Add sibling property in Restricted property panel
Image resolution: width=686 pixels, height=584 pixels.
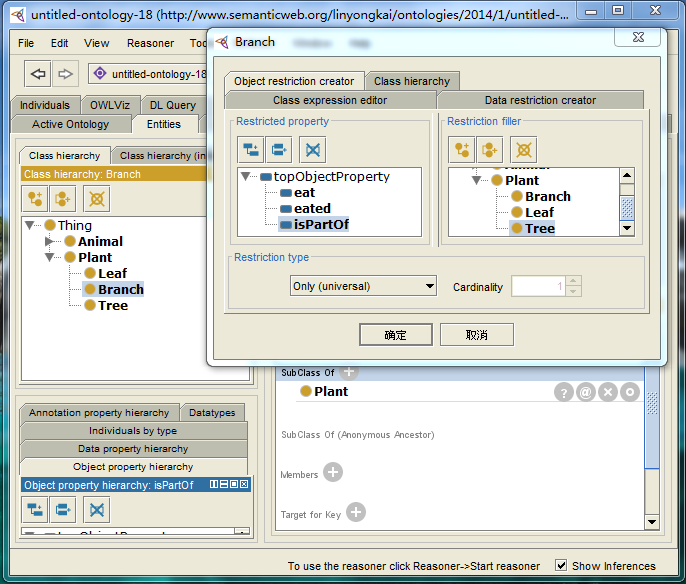coord(279,150)
